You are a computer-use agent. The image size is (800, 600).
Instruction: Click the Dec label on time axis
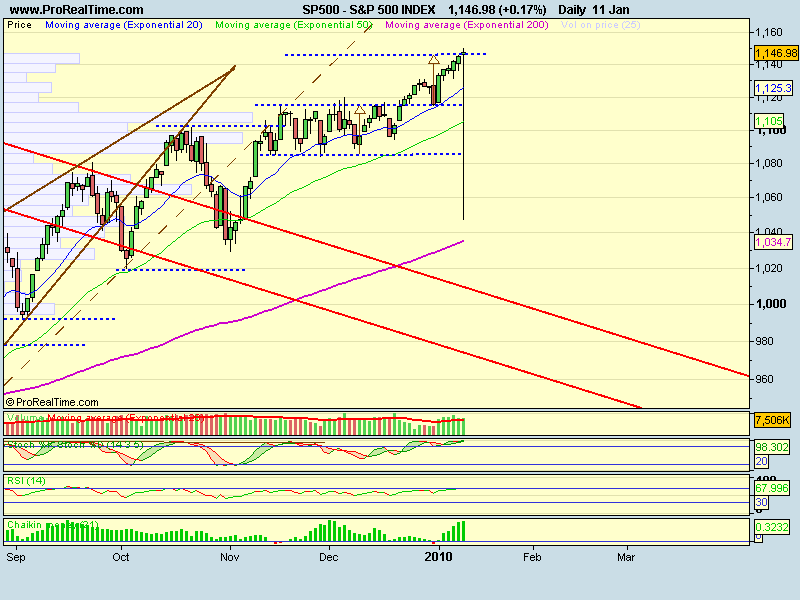[x=329, y=557]
